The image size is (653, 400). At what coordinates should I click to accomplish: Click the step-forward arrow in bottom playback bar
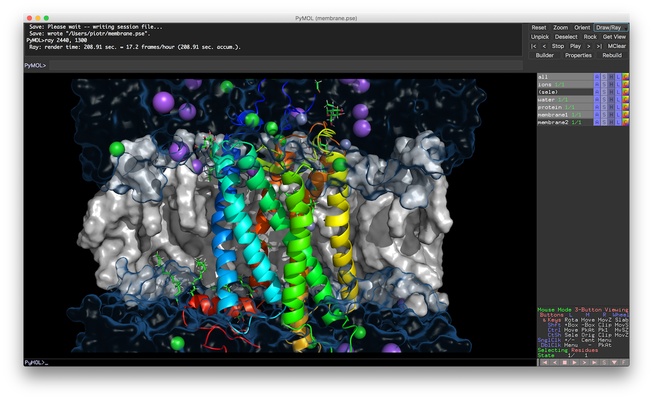coord(584,362)
